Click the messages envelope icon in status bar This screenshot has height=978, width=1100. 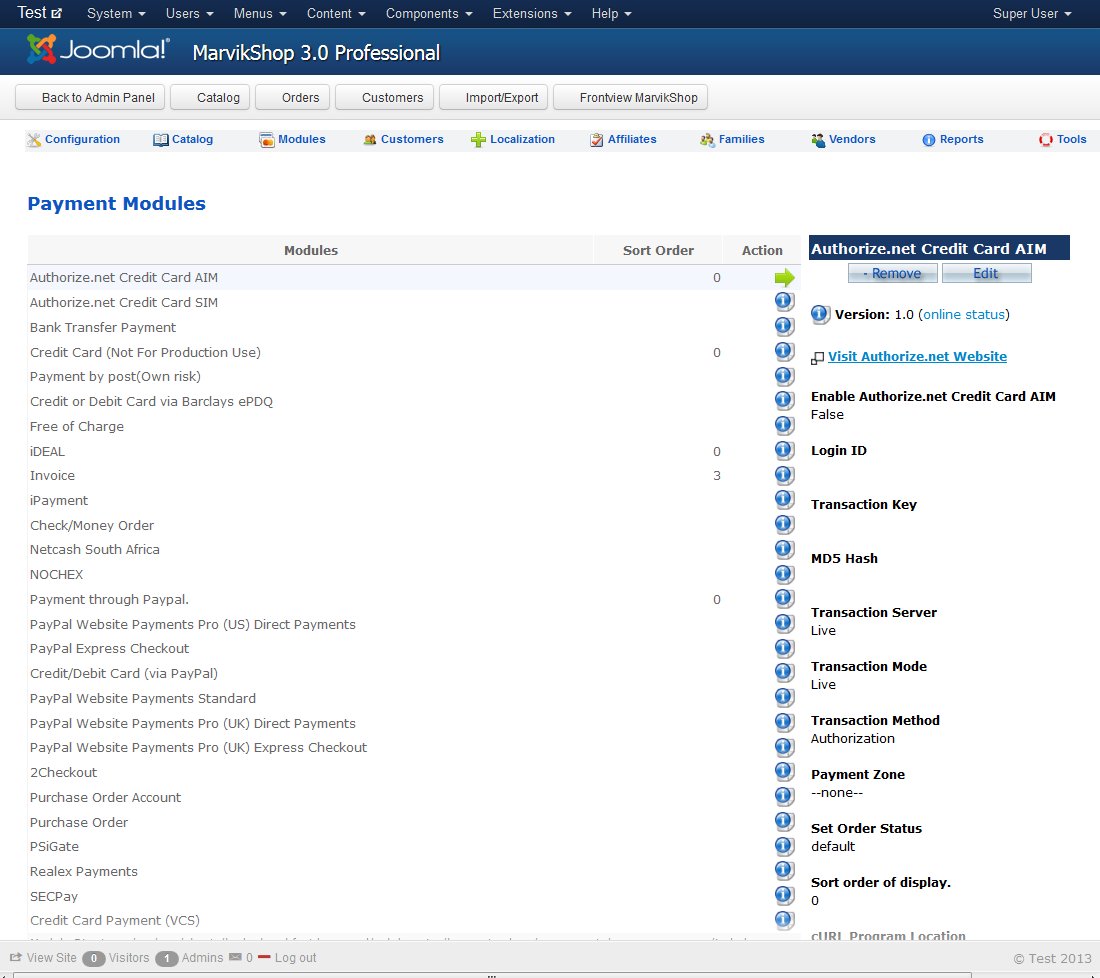pos(236,957)
